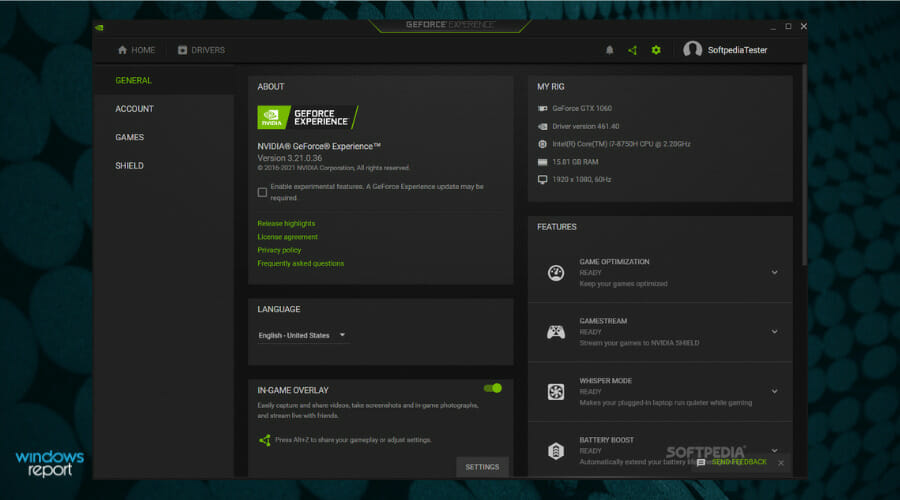Click the CPU icon beside Intel Core i7
The image size is (900, 500).
tap(542, 144)
